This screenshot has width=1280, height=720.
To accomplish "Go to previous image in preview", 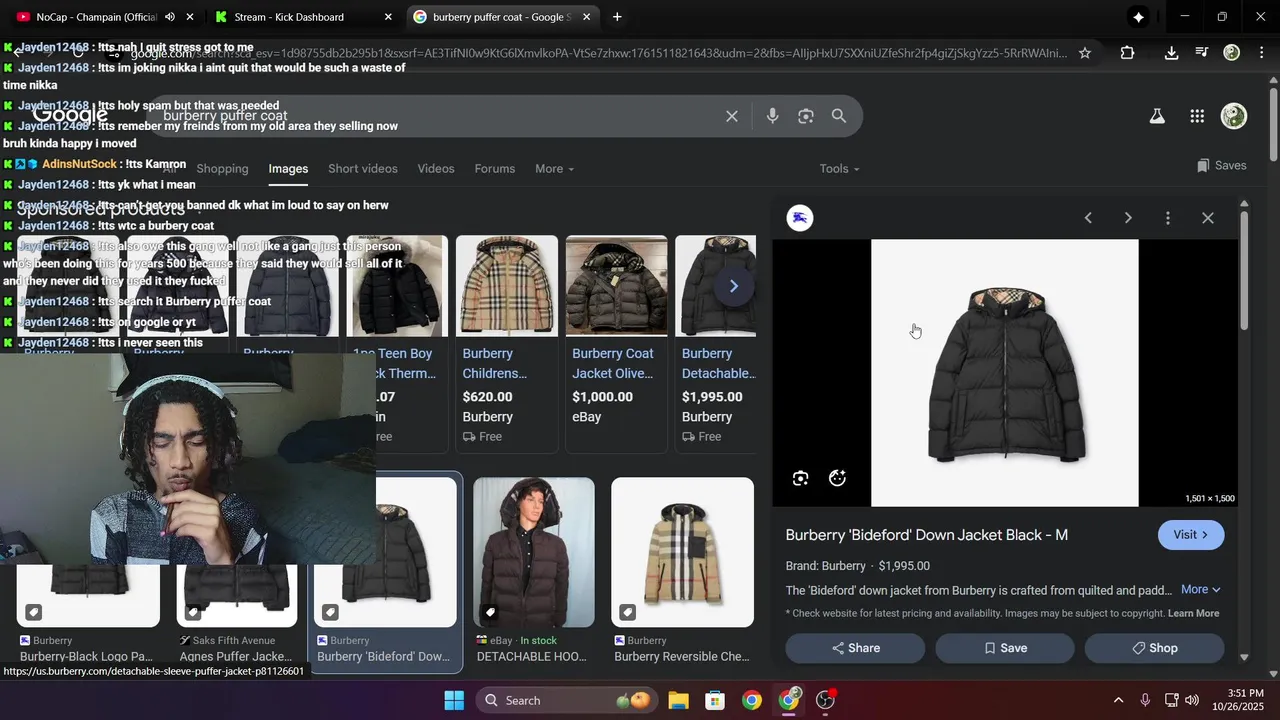I will [x=1088, y=218].
